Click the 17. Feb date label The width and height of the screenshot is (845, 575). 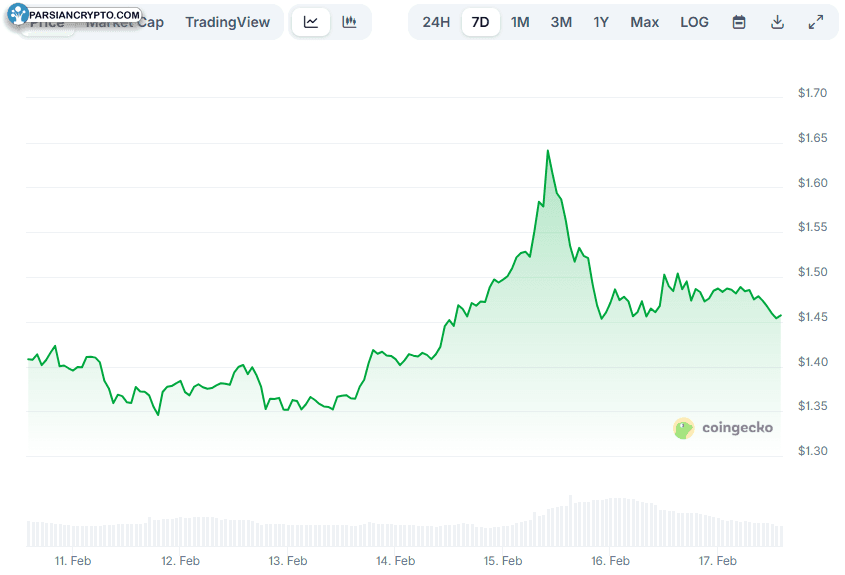(717, 561)
